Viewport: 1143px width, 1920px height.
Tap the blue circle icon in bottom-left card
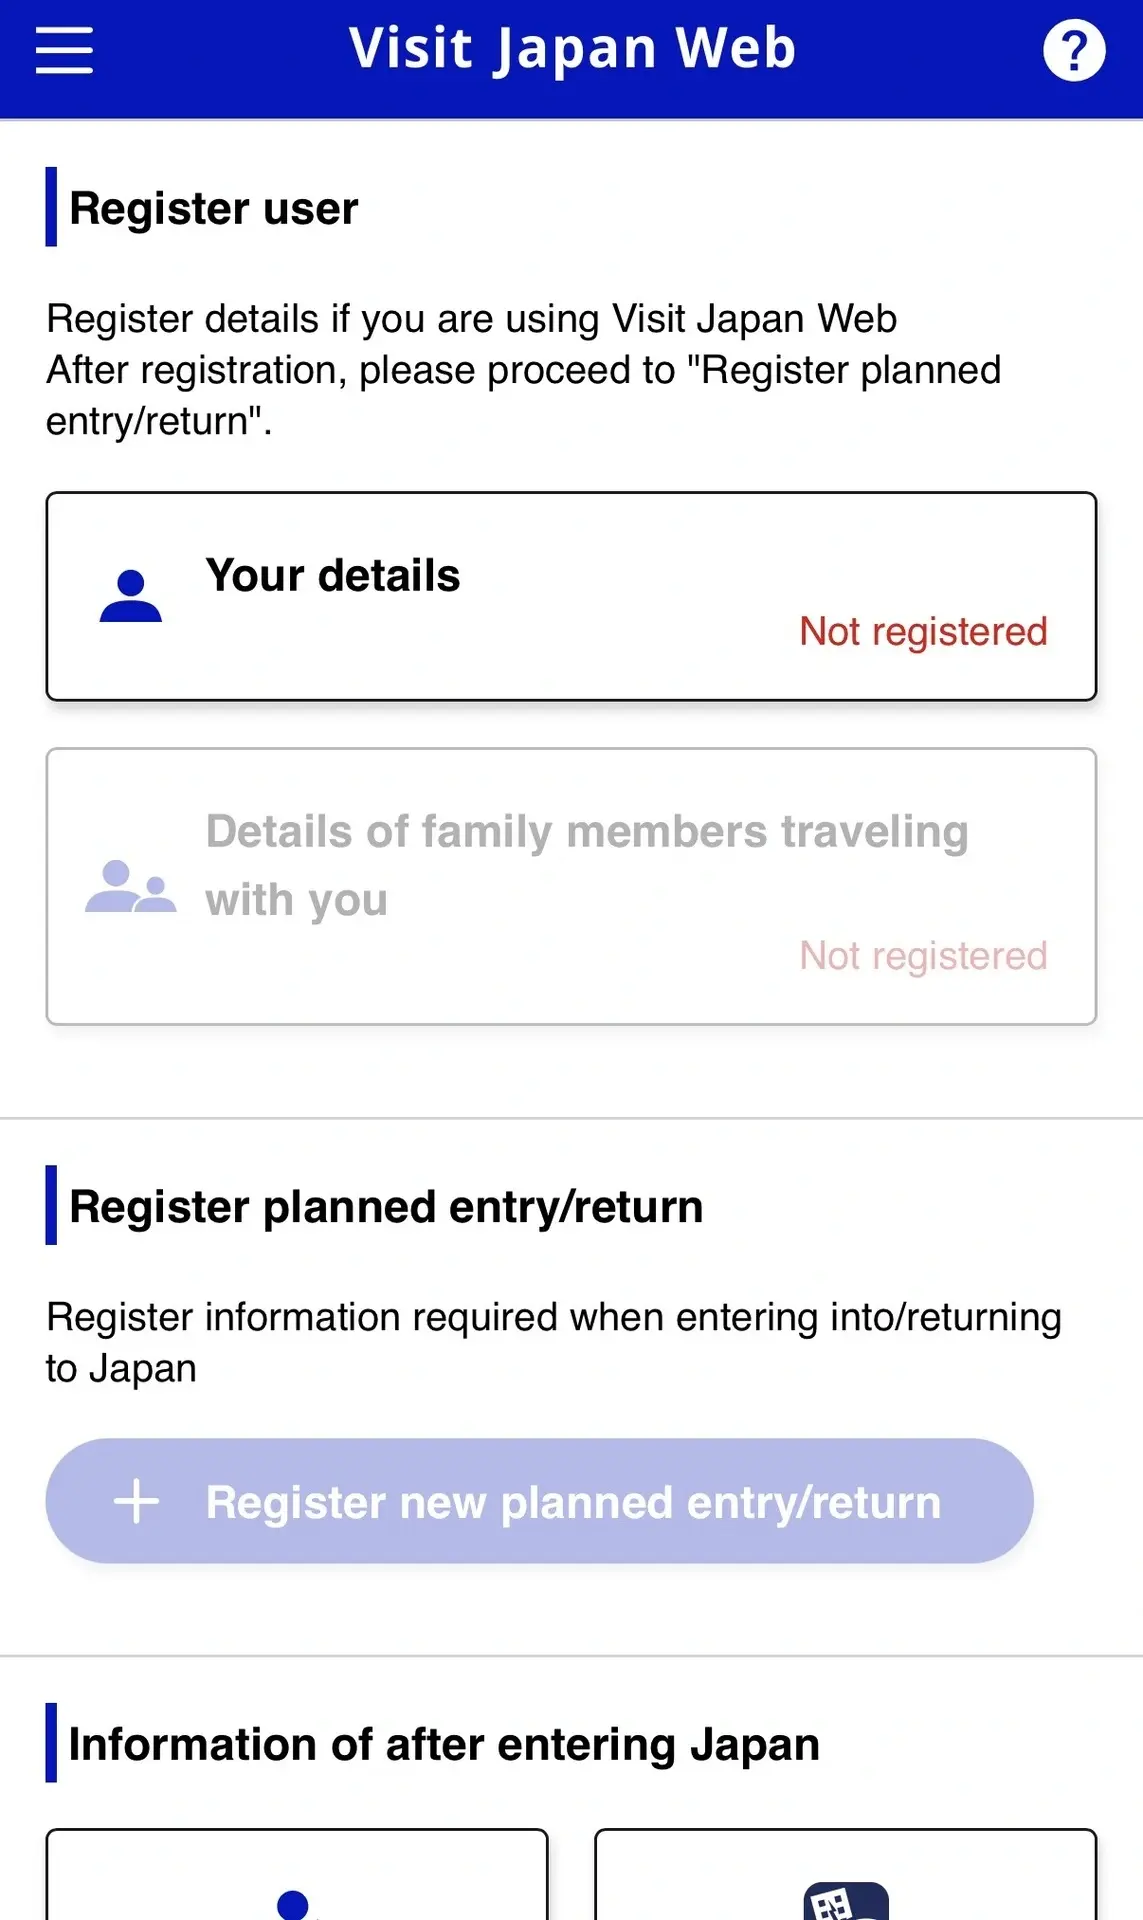click(293, 1905)
